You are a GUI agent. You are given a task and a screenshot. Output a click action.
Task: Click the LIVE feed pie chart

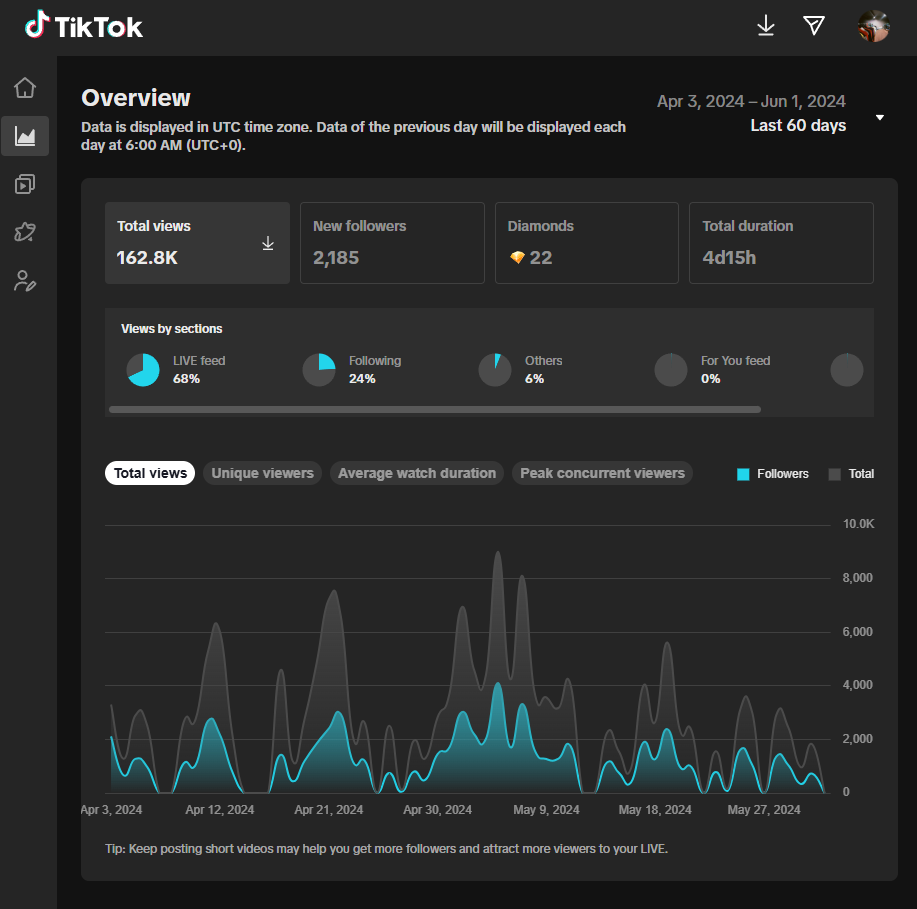click(x=143, y=370)
